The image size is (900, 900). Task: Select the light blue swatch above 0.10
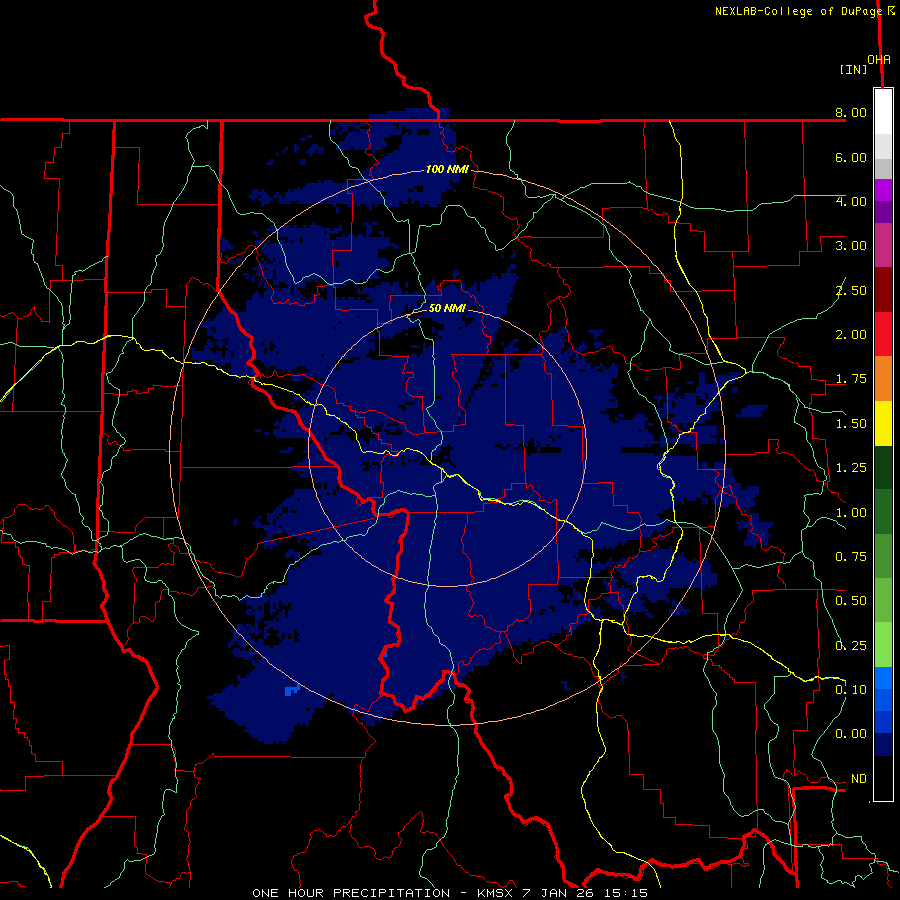point(883,678)
